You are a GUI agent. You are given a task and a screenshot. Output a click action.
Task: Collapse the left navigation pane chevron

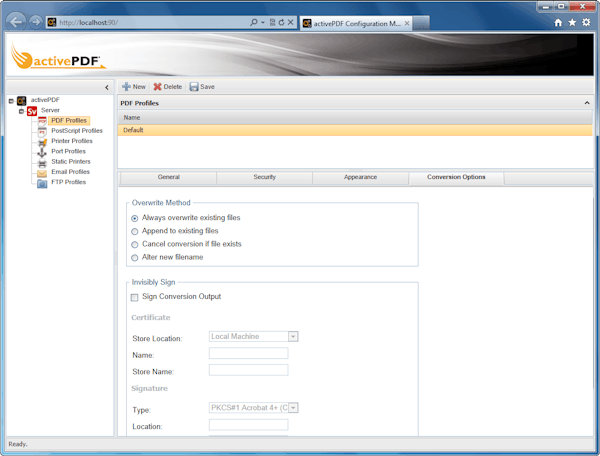pyautogui.click(x=107, y=87)
